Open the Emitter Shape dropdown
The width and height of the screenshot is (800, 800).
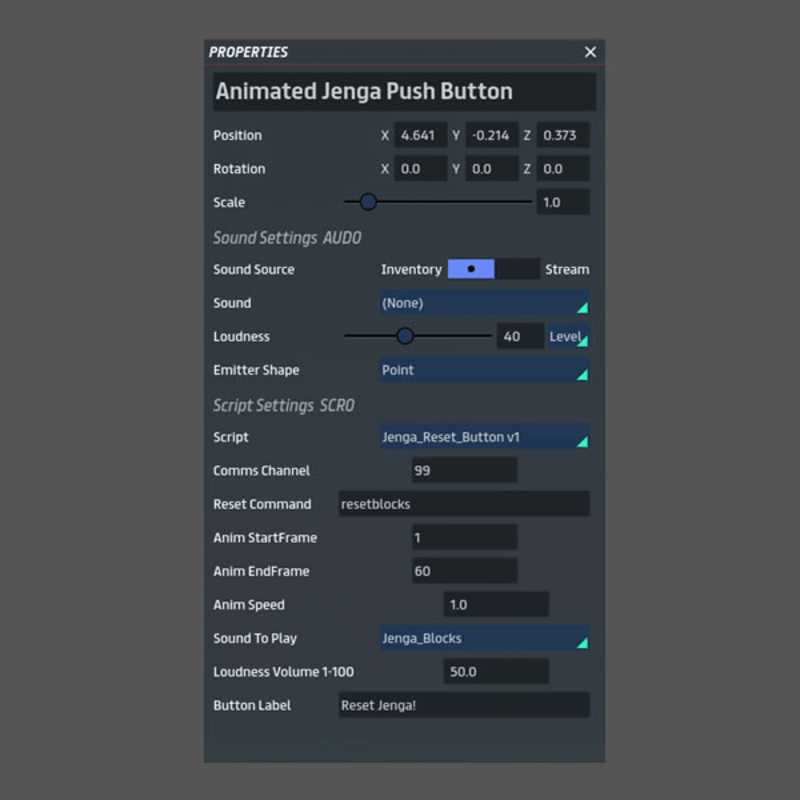point(483,370)
